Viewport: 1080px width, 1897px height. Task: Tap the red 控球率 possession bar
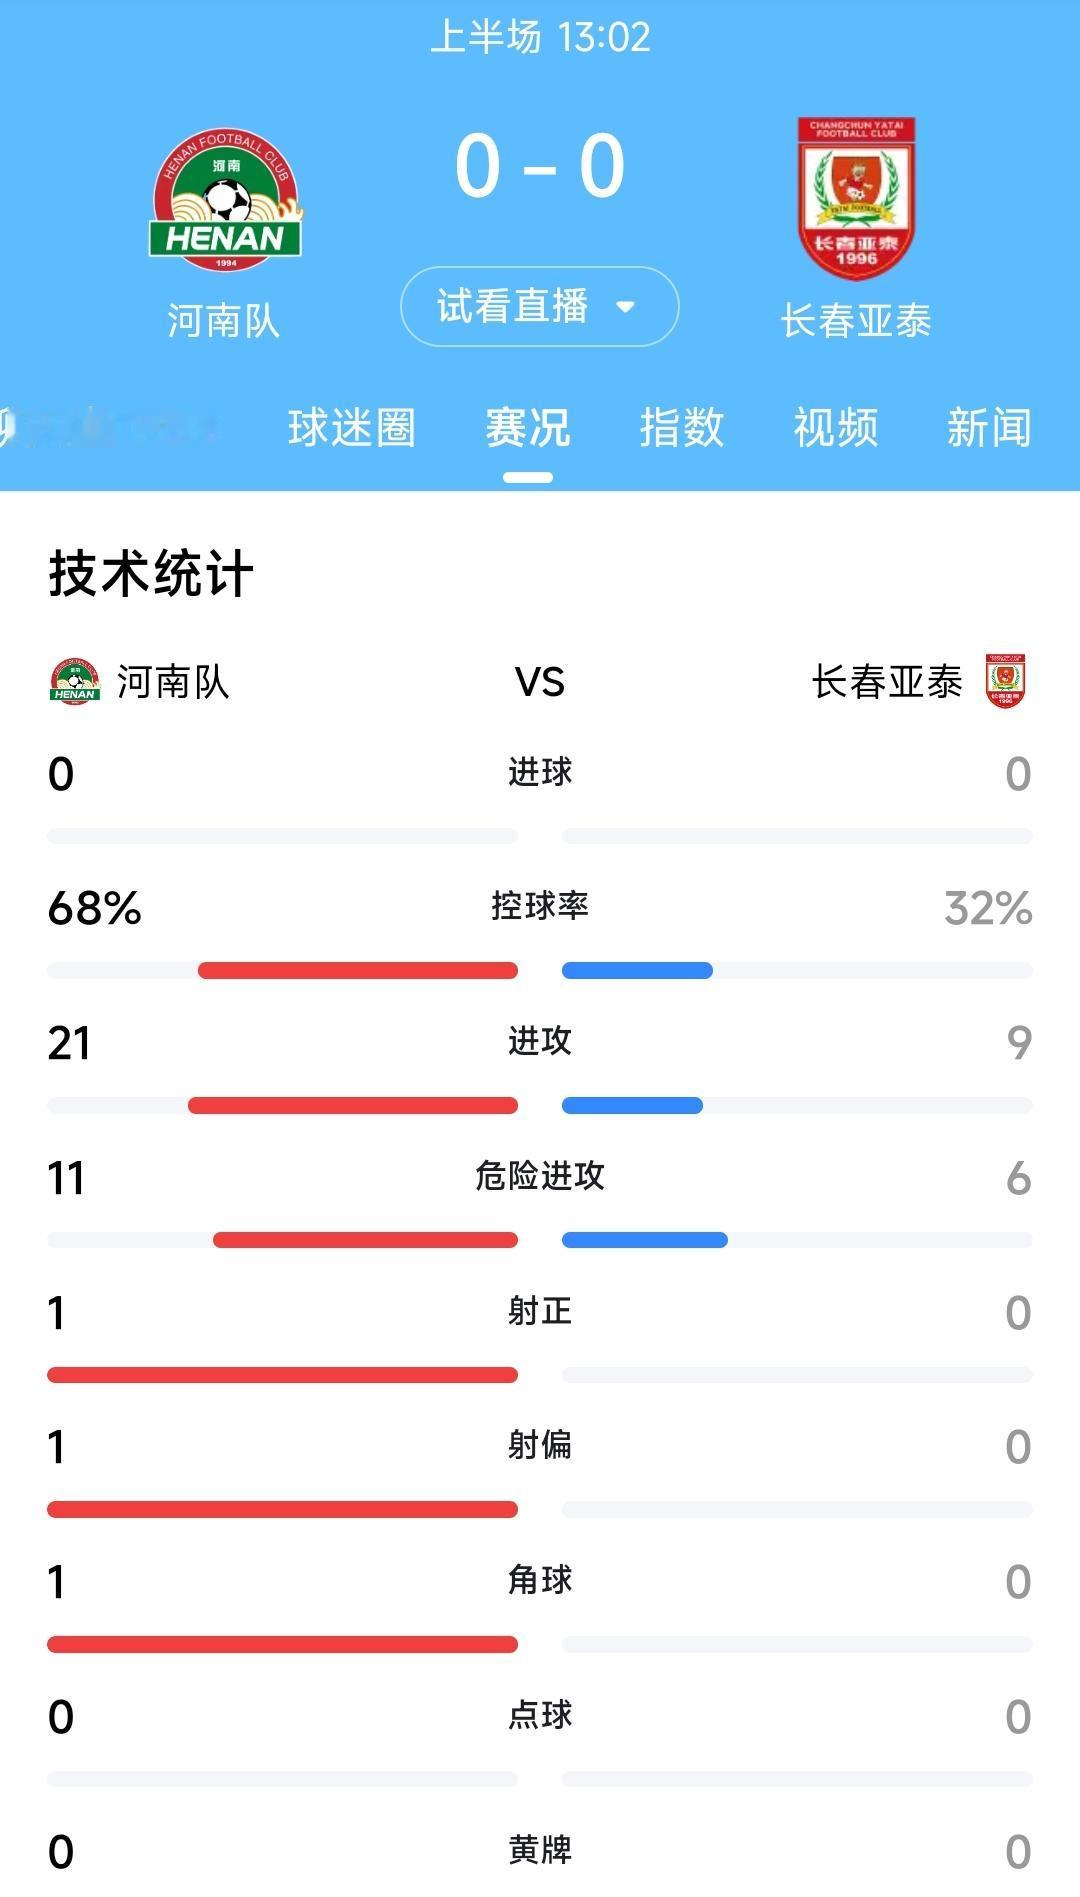[x=358, y=970]
